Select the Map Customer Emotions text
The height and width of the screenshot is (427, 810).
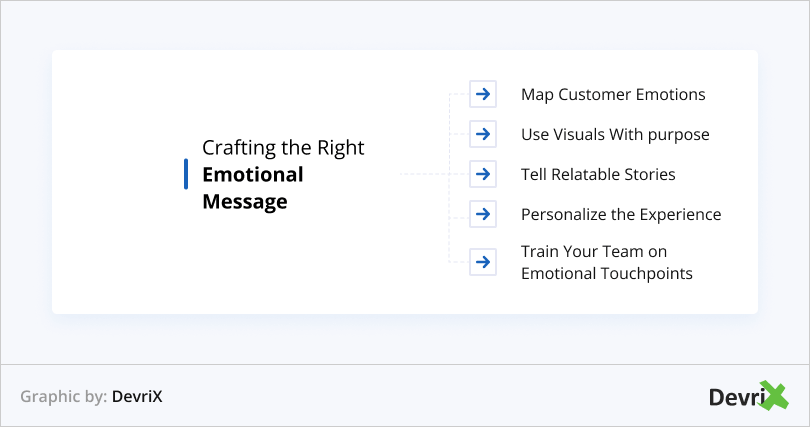tap(613, 95)
